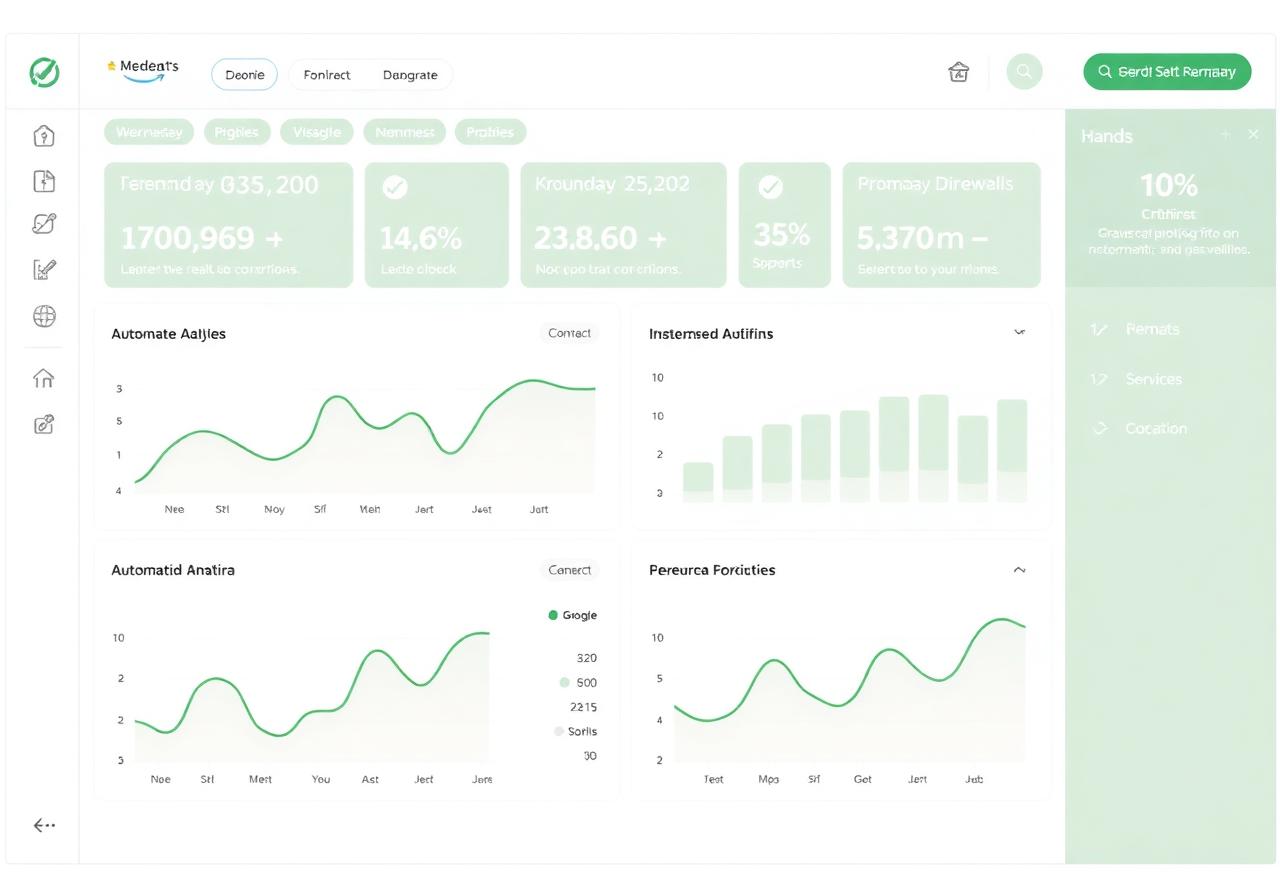Select the Dangrate tab
Screen dimensions: 1280x896
tap(410, 75)
